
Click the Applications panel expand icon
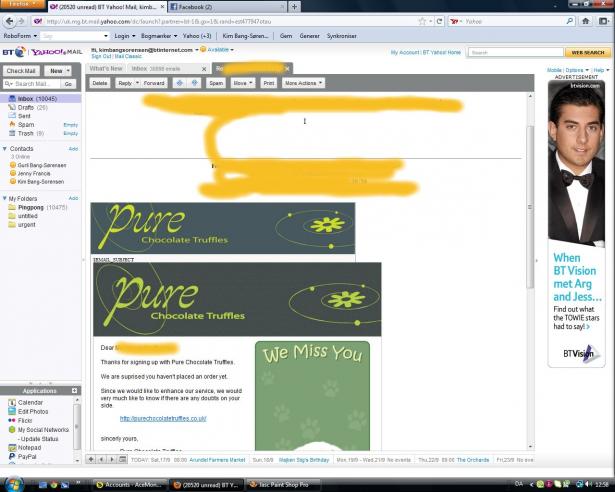click(x=75, y=391)
